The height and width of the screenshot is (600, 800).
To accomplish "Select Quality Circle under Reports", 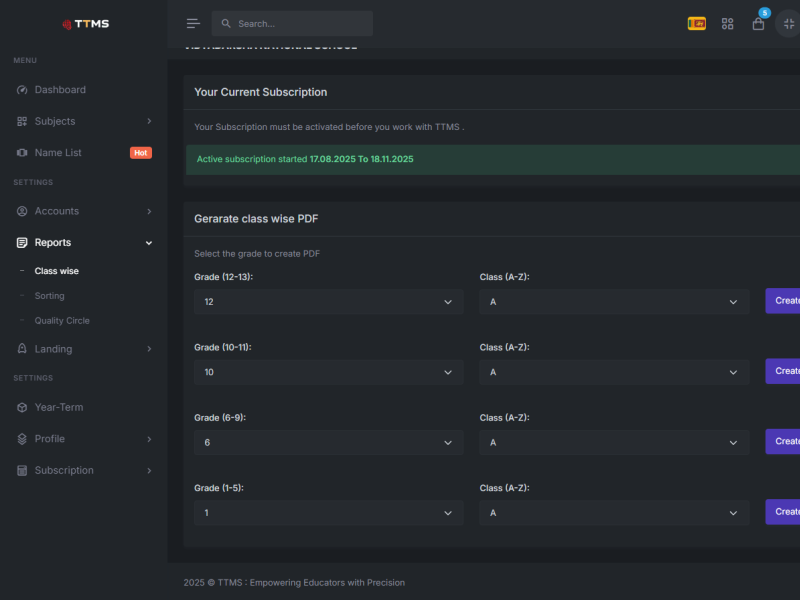I will pos(62,321).
